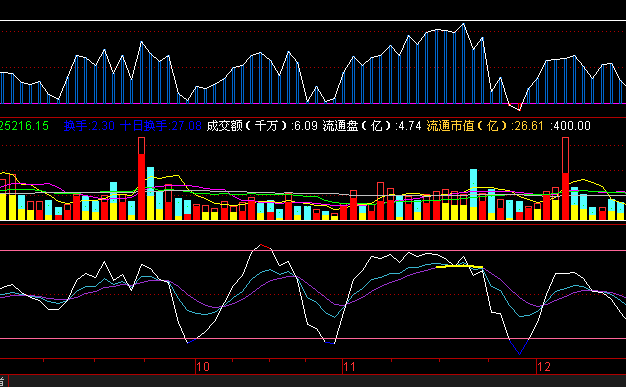Click the red low-point segment on the top histogram

[x=515, y=107]
